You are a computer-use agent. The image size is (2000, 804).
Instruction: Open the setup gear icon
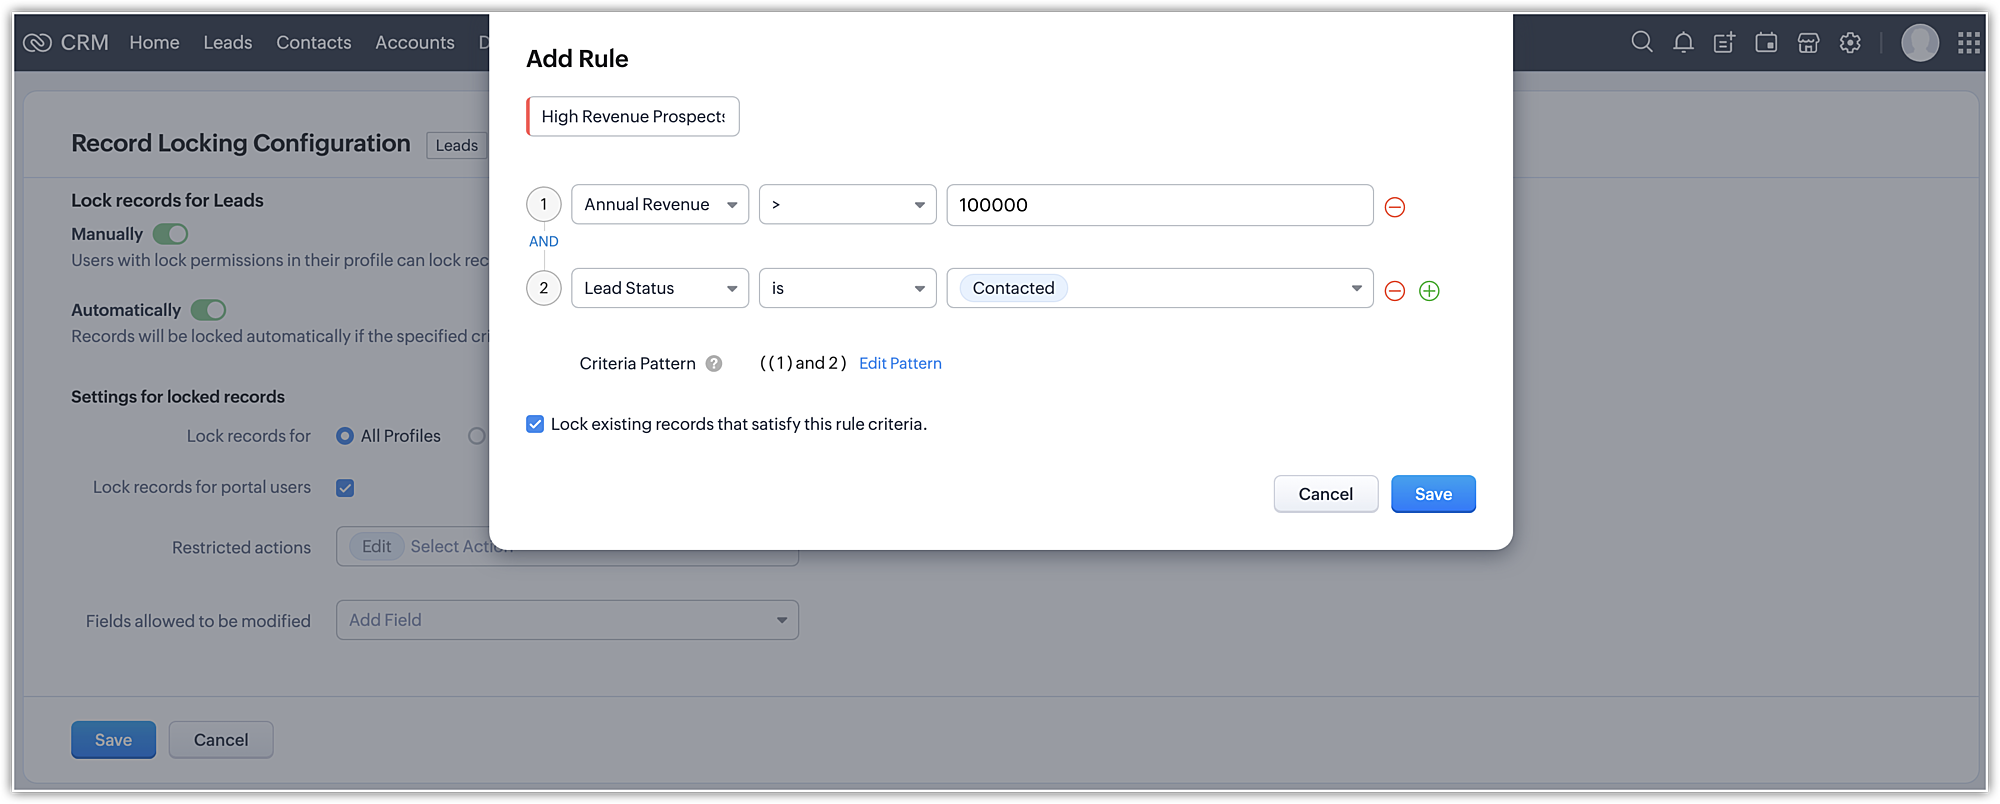coord(1850,42)
